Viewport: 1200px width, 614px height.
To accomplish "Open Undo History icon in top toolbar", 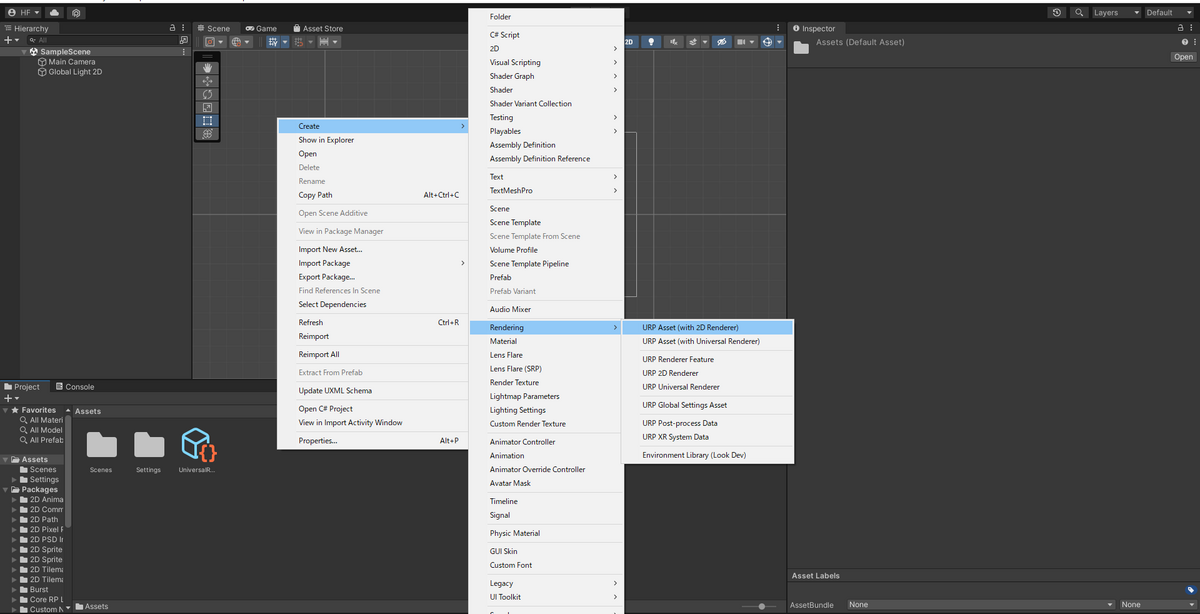I will click(x=1058, y=12).
